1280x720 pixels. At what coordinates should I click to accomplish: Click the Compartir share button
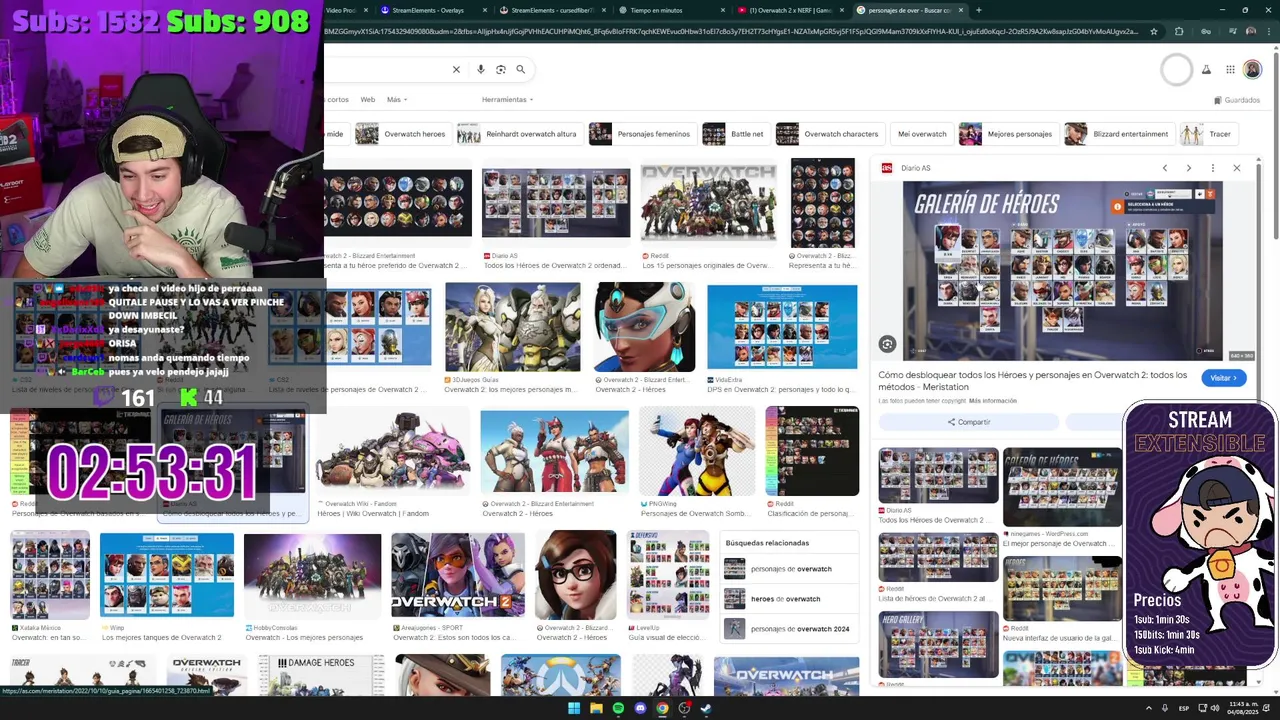tap(968, 422)
